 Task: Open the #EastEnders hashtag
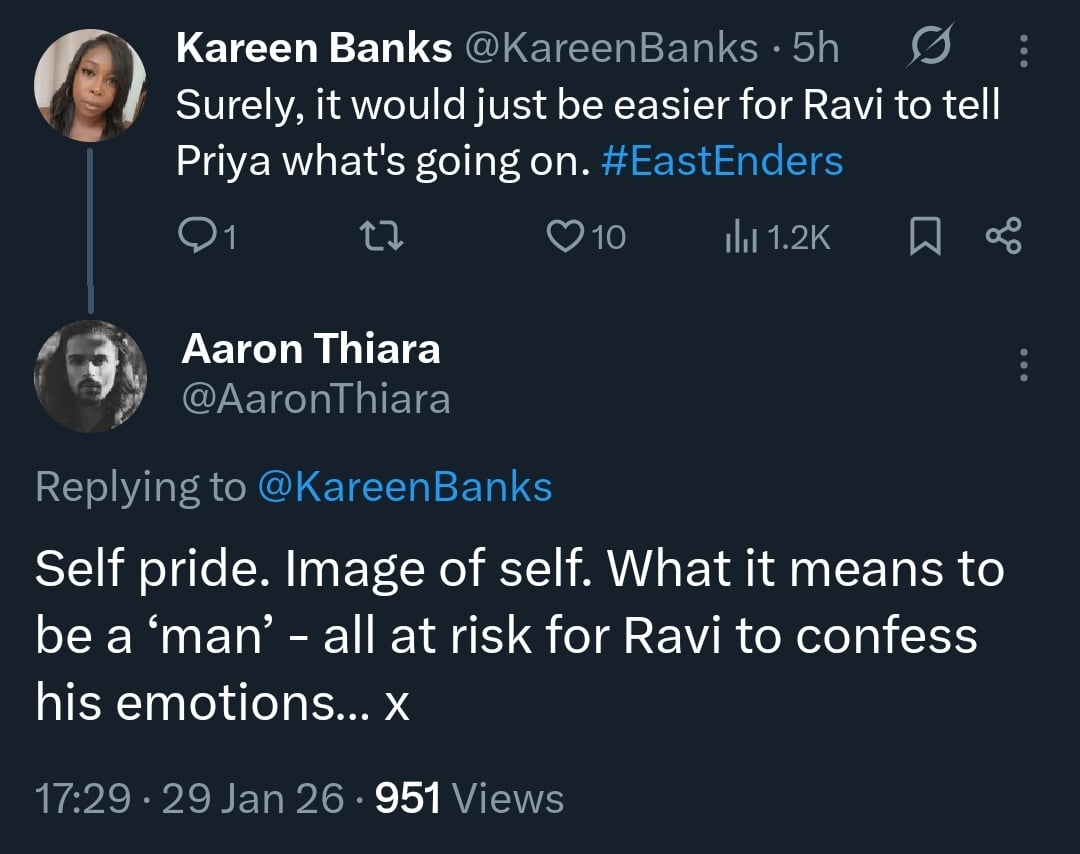click(723, 161)
